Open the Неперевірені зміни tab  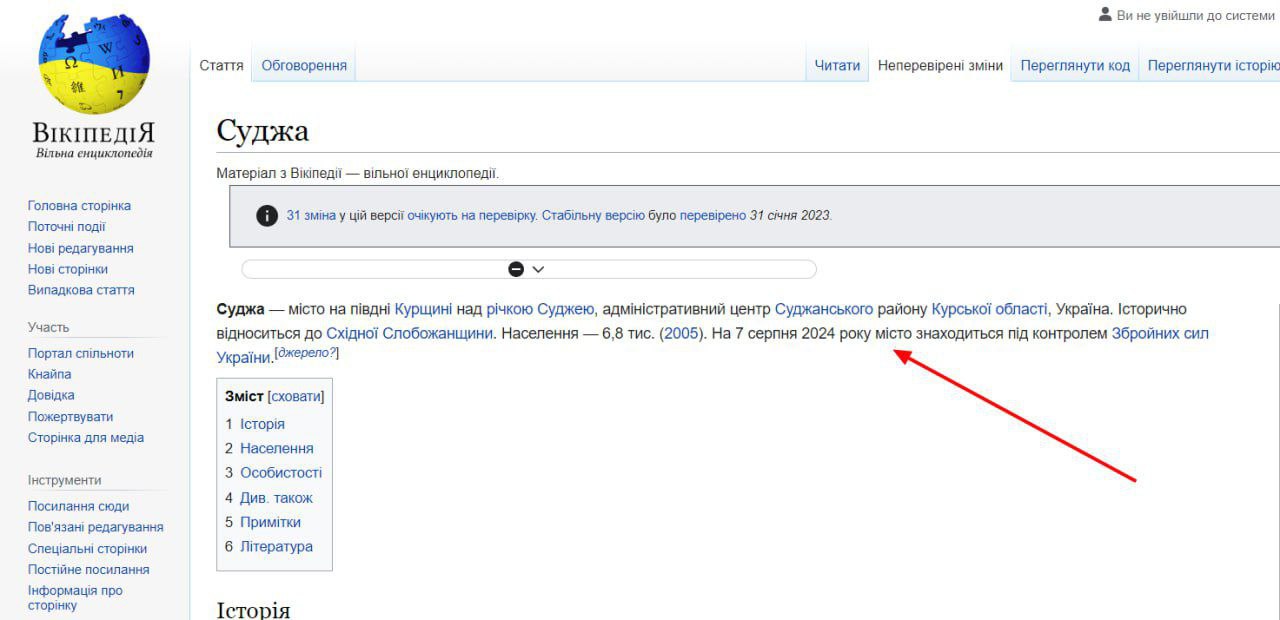click(940, 65)
